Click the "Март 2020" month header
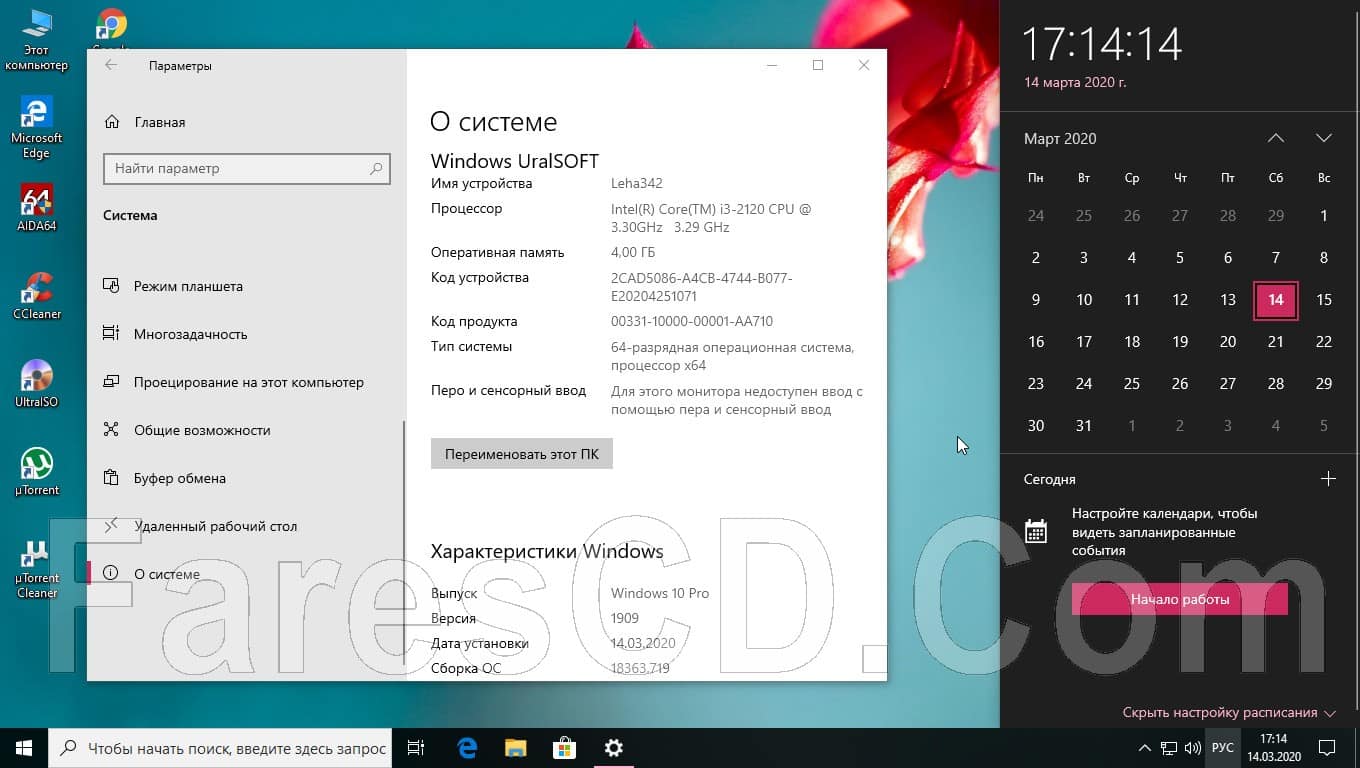This screenshot has height=768, width=1360. (1060, 139)
